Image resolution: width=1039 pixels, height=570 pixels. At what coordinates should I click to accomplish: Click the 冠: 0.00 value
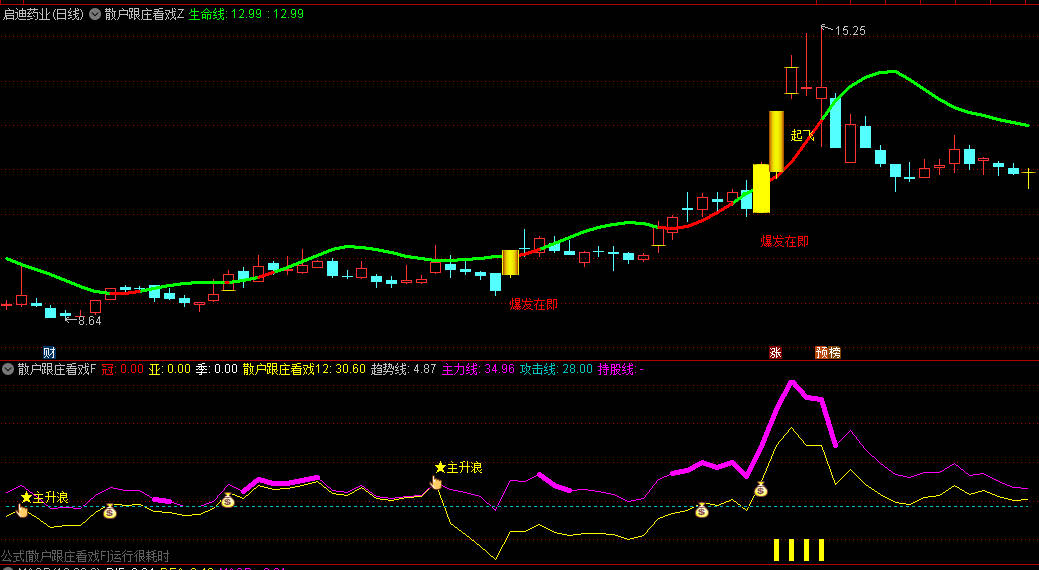coord(123,369)
